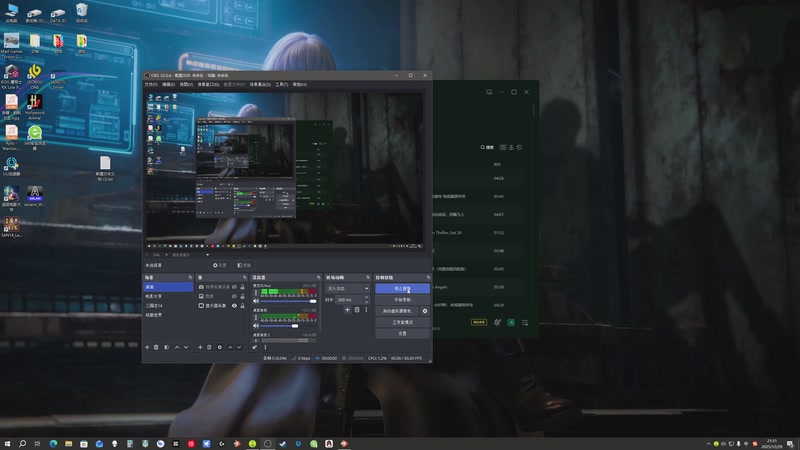Open transition properties three-dot menu
Viewport: 800px width, 450px height.
[x=366, y=310]
